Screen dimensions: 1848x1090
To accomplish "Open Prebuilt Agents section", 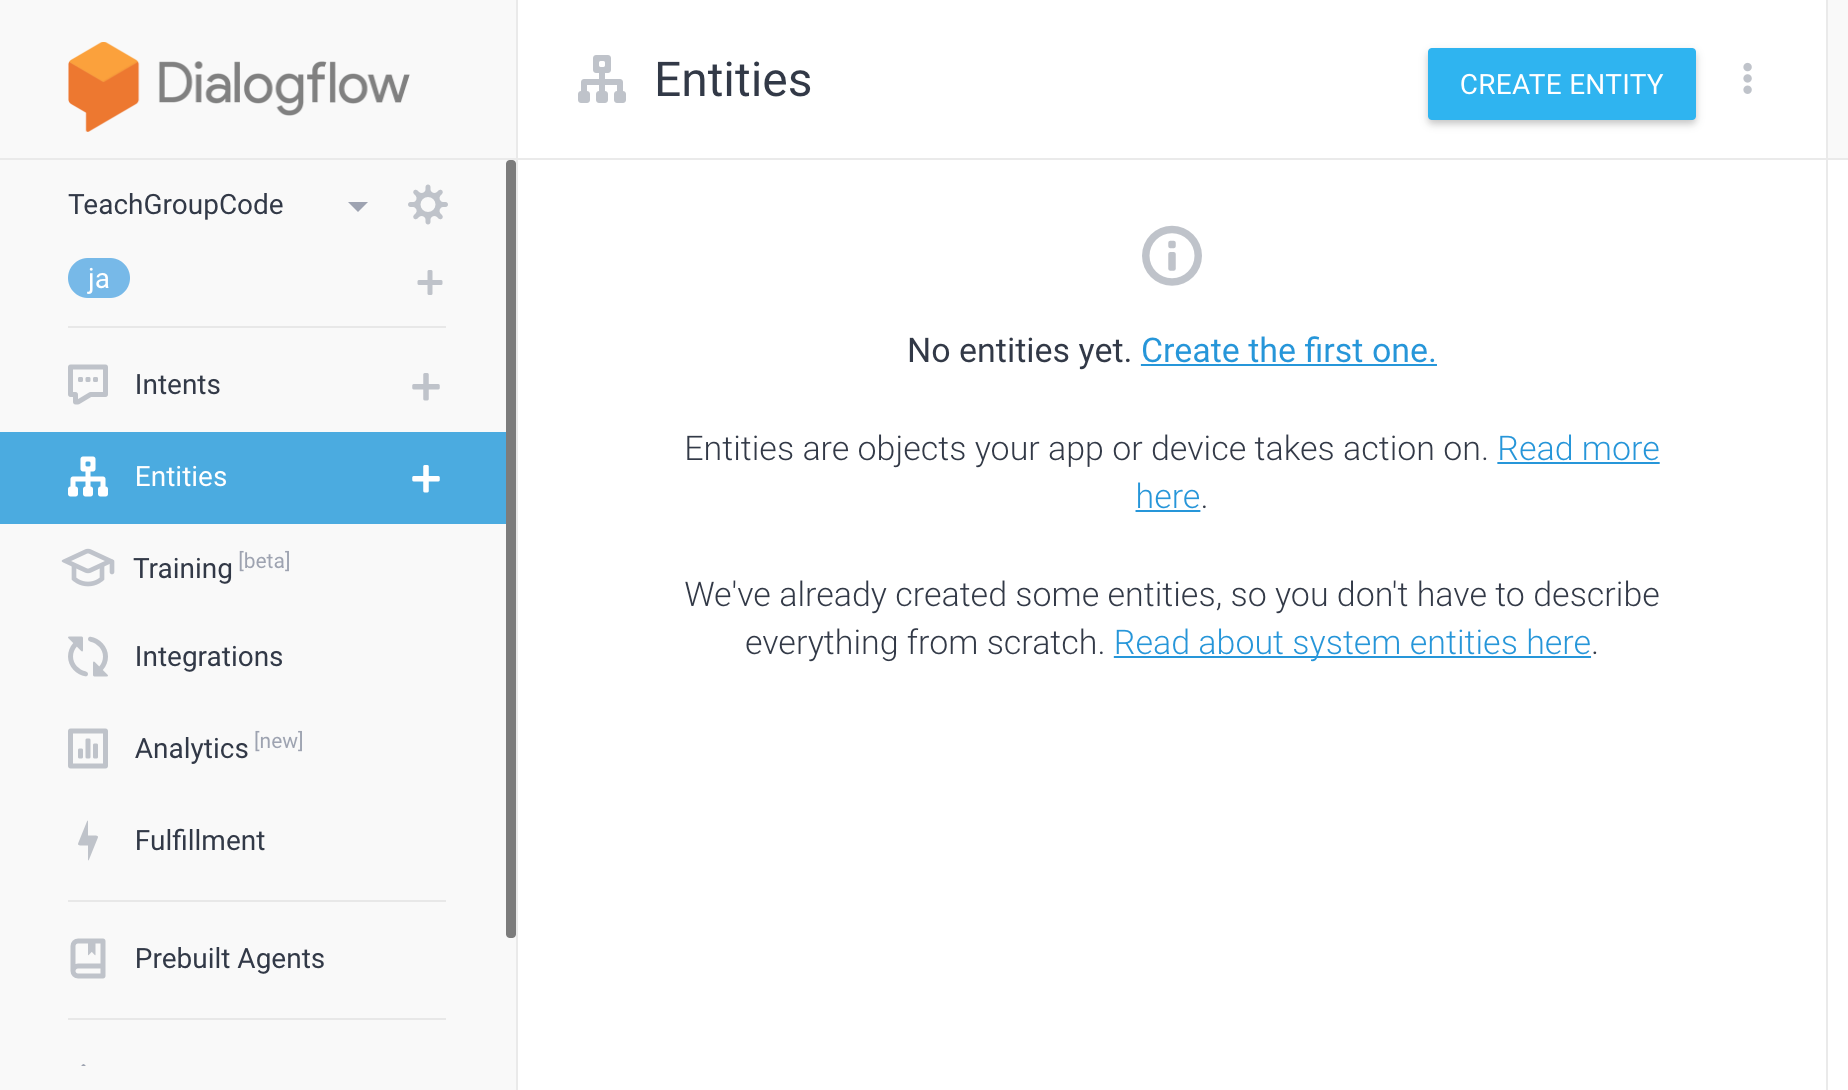I will click(x=229, y=959).
